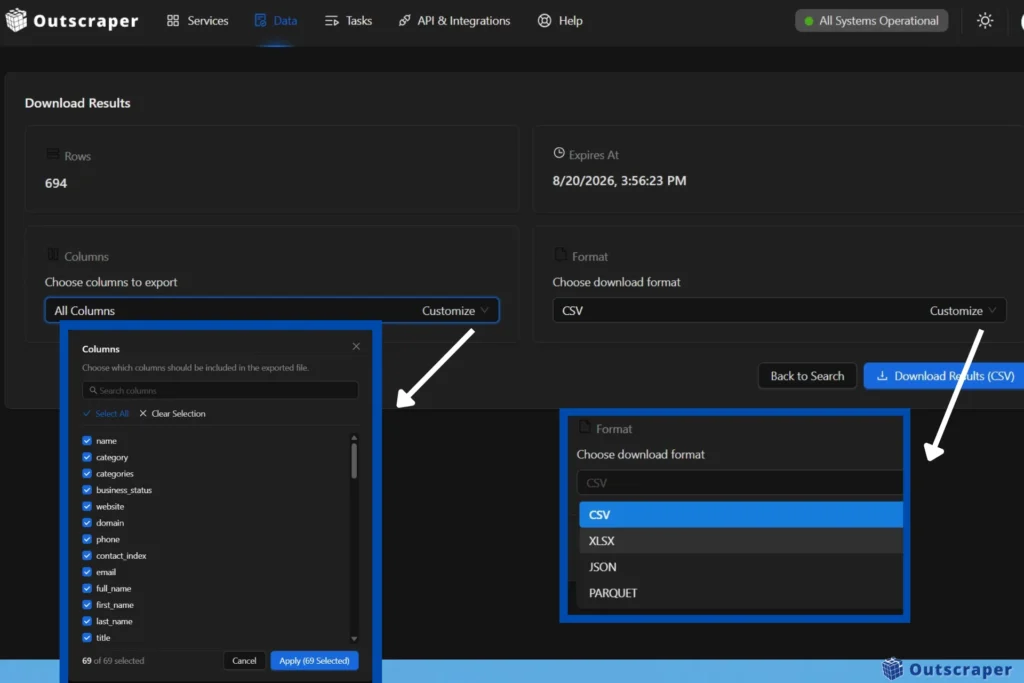Click Back to Search button
This screenshot has width=1024, height=683.
click(807, 375)
